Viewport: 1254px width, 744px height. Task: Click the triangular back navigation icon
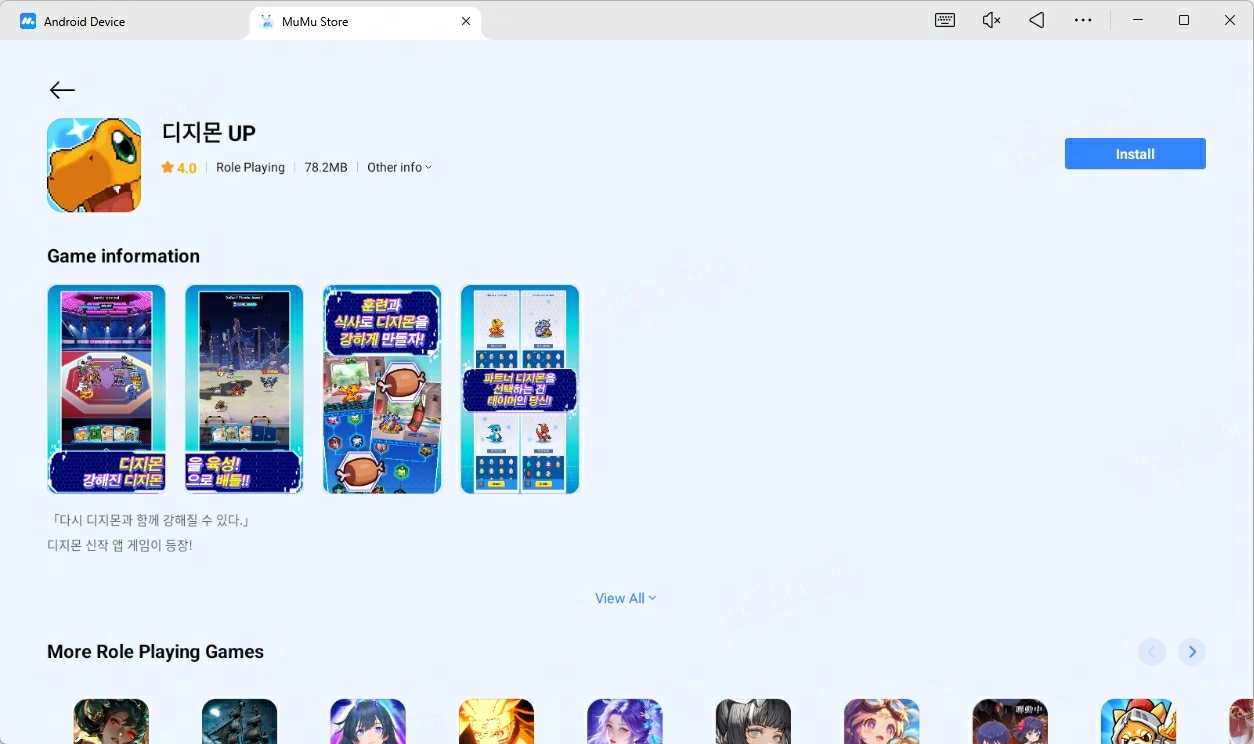[x=1037, y=20]
